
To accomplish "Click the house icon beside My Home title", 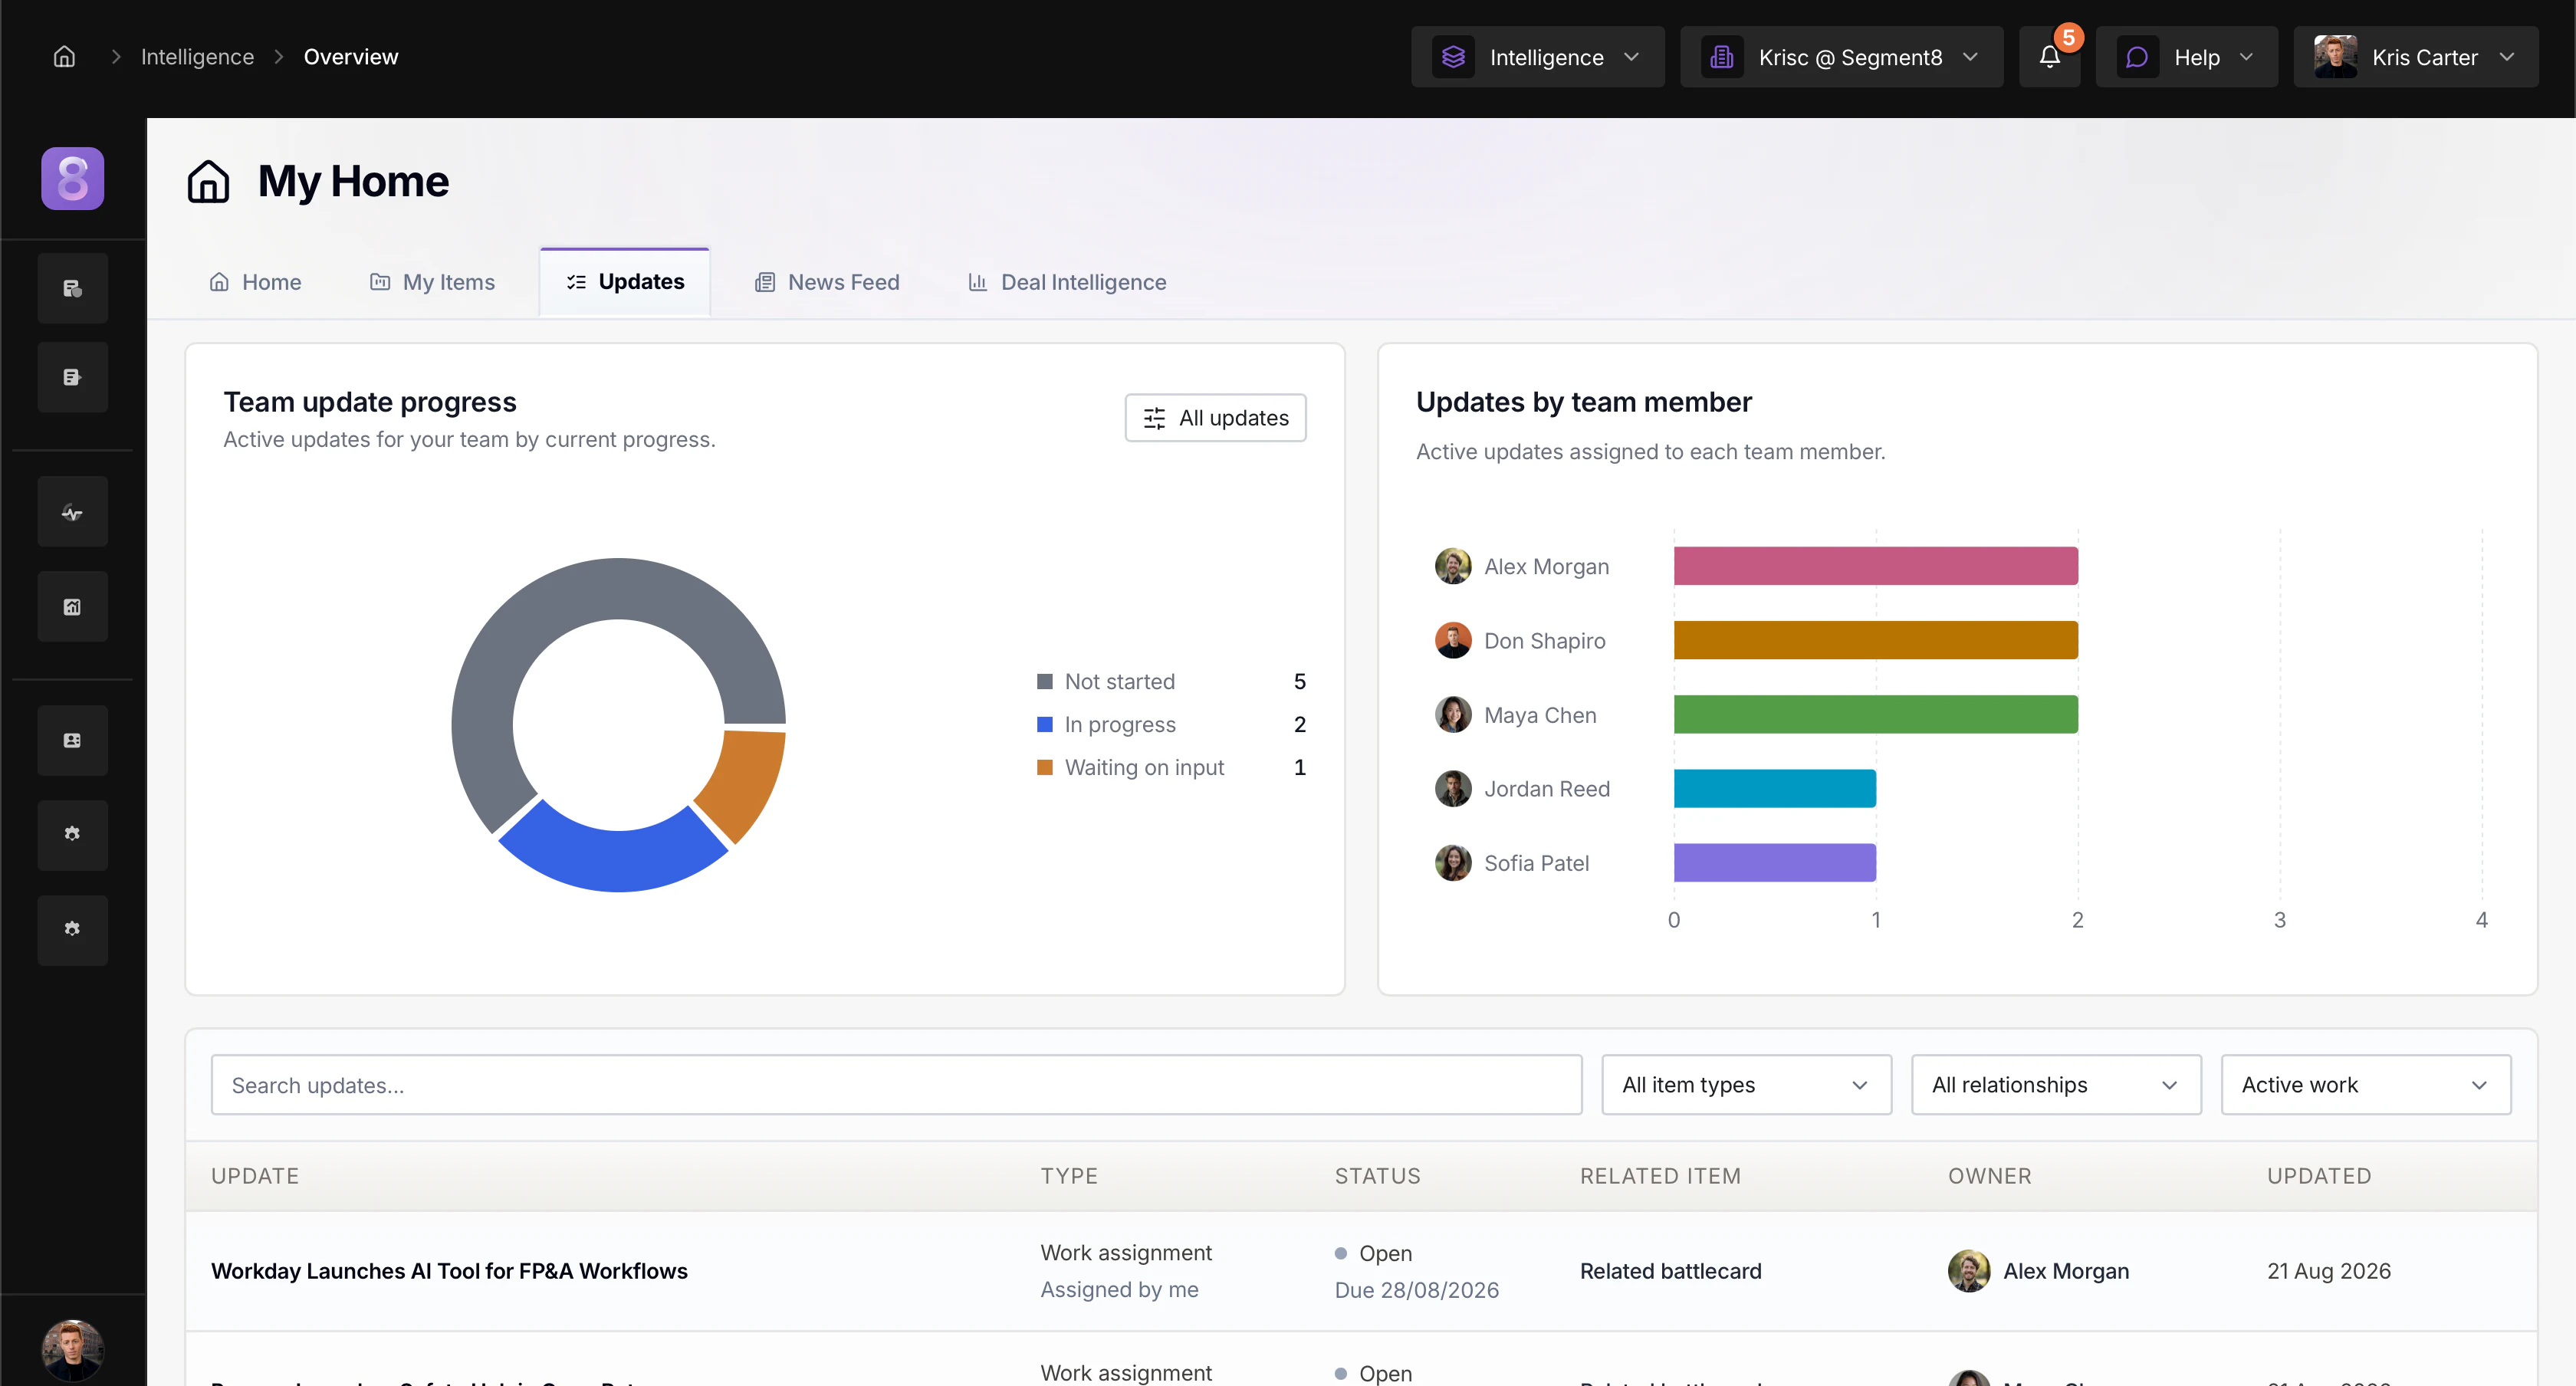I will pos(208,181).
